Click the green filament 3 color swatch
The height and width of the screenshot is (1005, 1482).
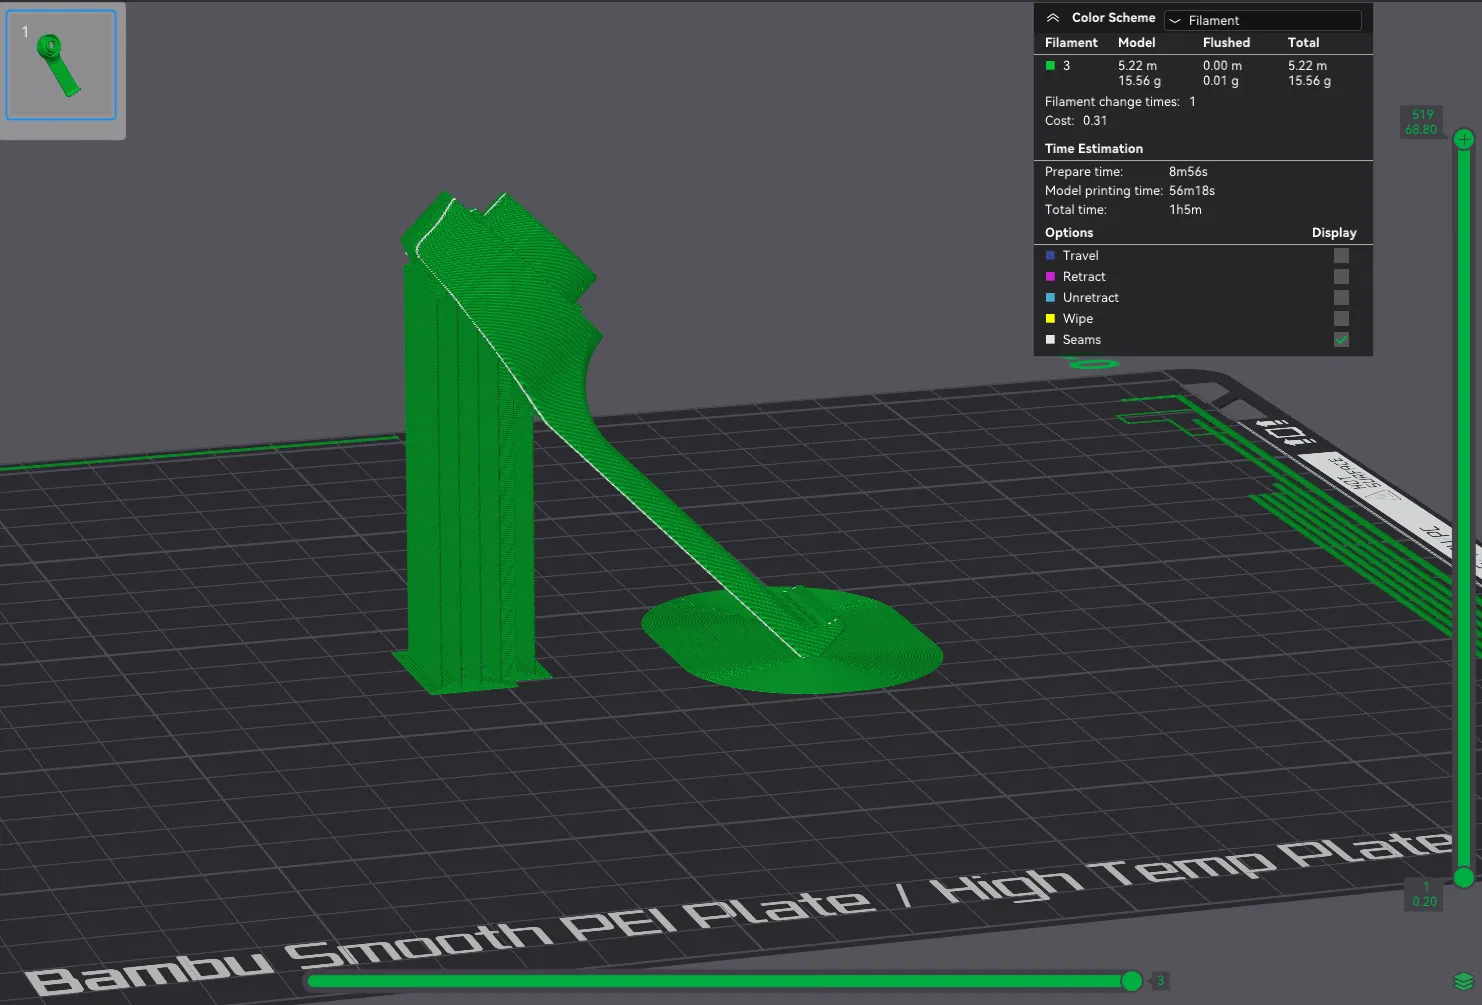pyautogui.click(x=1050, y=66)
